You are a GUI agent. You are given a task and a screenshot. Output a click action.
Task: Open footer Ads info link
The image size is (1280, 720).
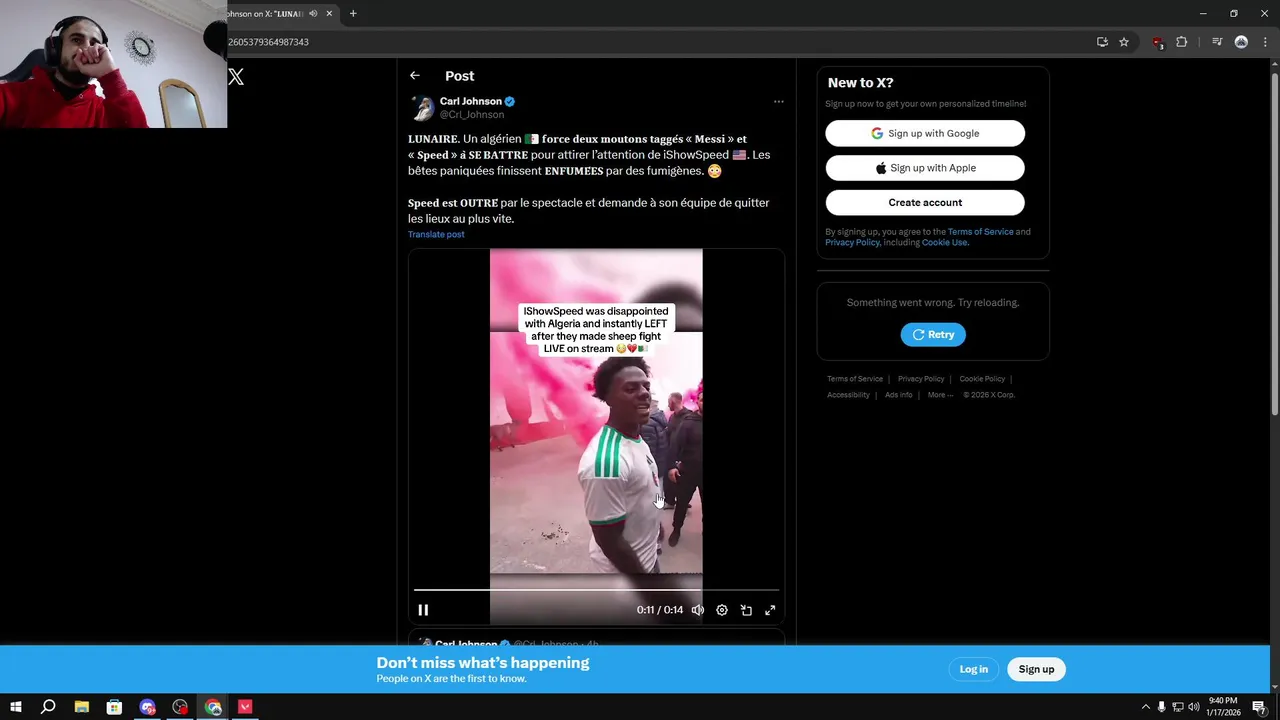click(898, 395)
